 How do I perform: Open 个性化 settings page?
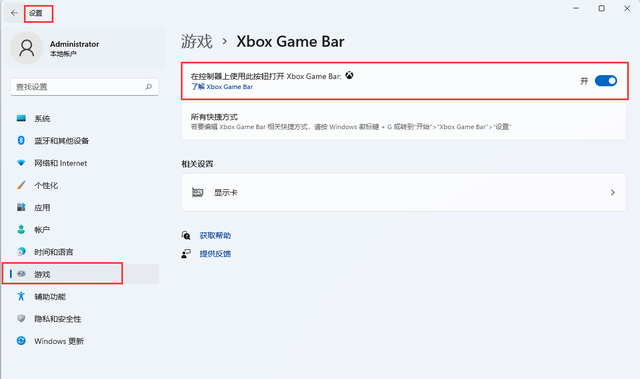(84, 185)
